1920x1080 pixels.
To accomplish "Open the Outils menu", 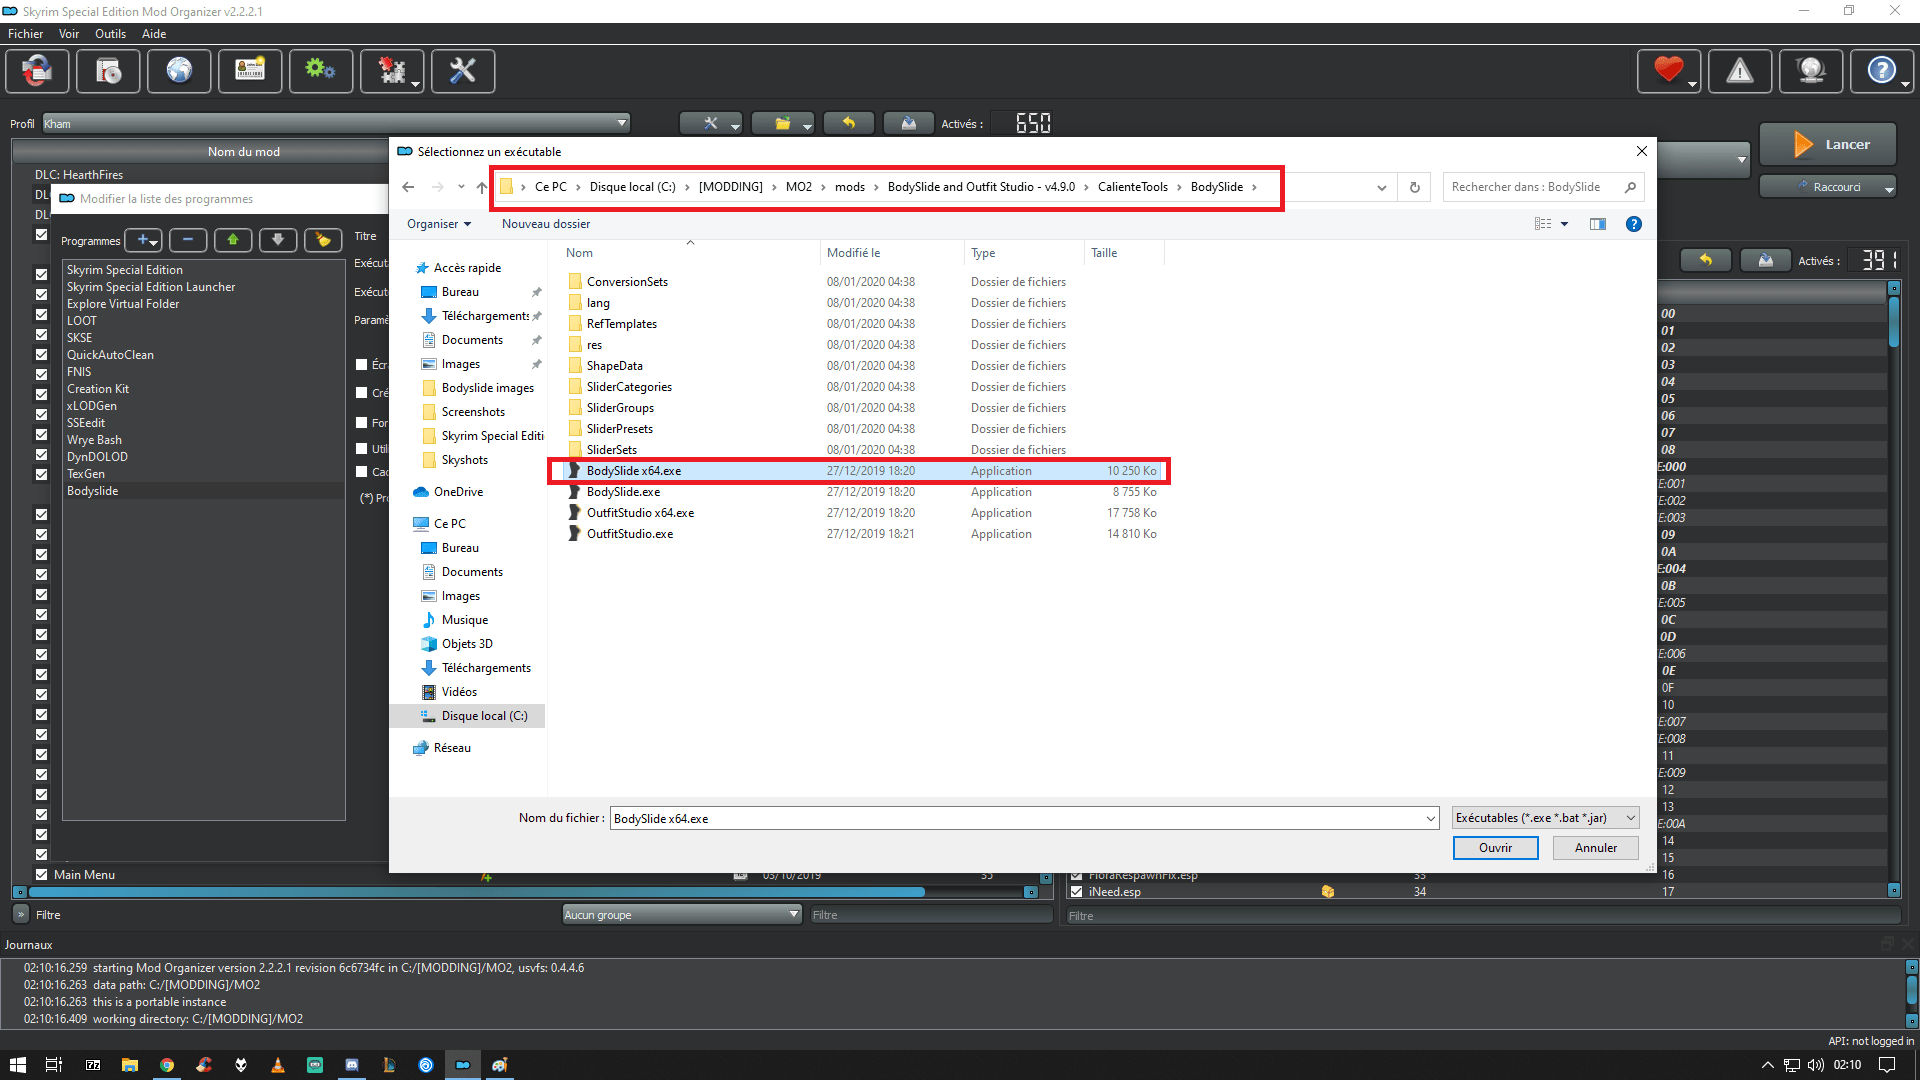I will coord(110,33).
